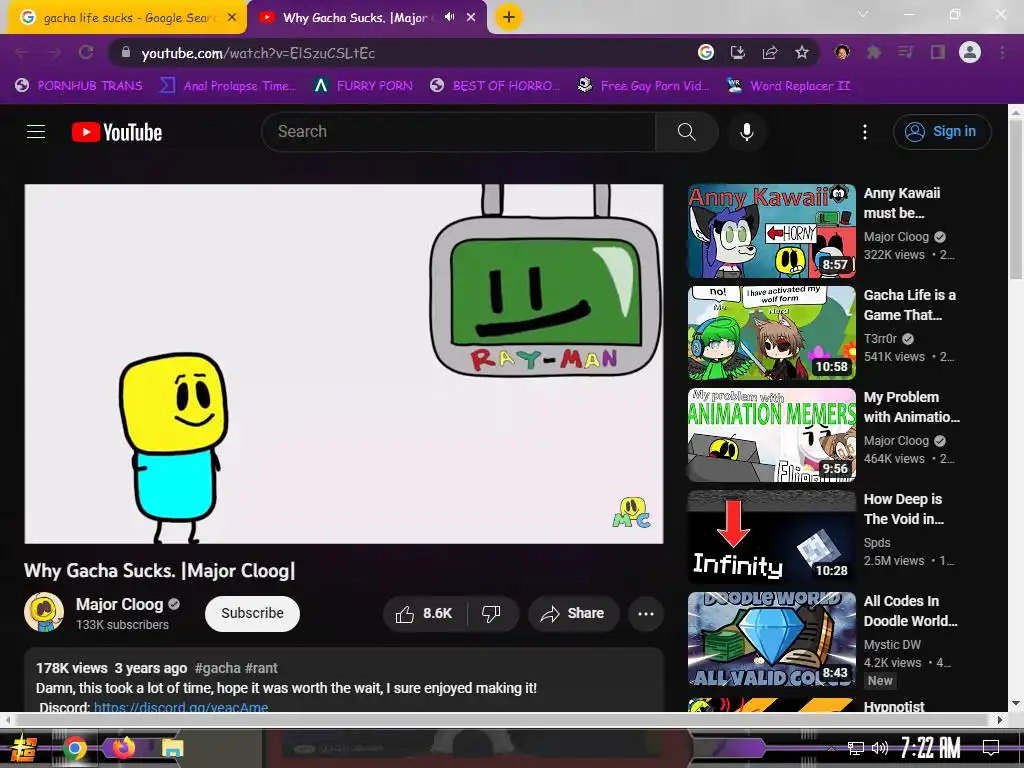
Task: Open the media control toolbar icon
Action: [x=905, y=52]
